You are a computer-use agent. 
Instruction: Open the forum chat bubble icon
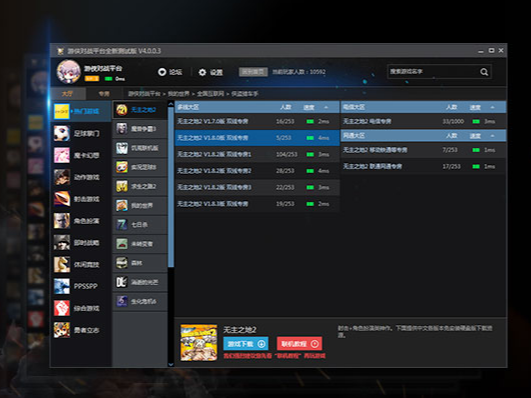(x=162, y=72)
